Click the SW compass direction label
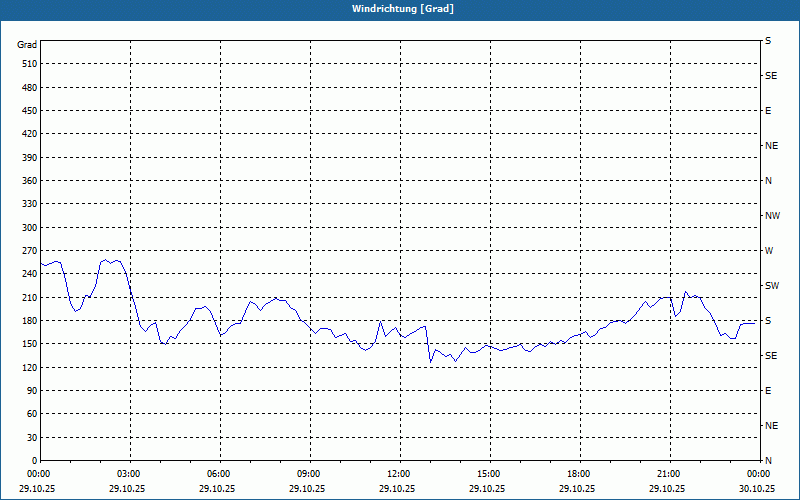 [771, 286]
